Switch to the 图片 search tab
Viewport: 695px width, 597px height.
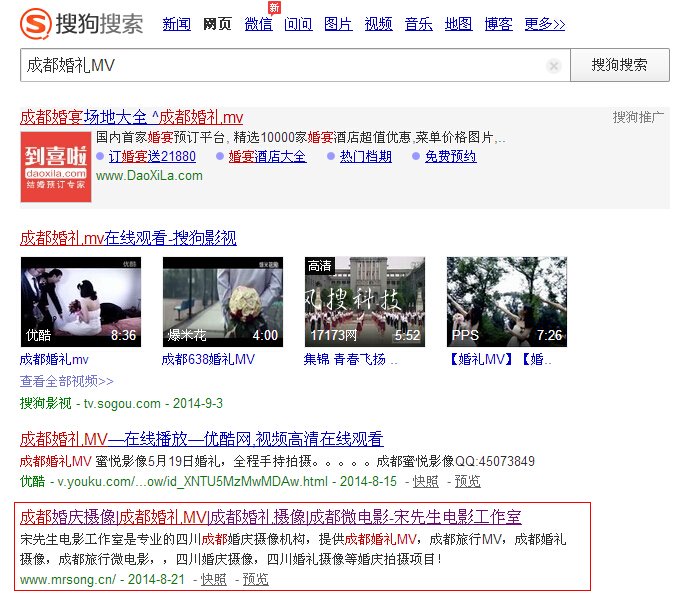point(338,24)
